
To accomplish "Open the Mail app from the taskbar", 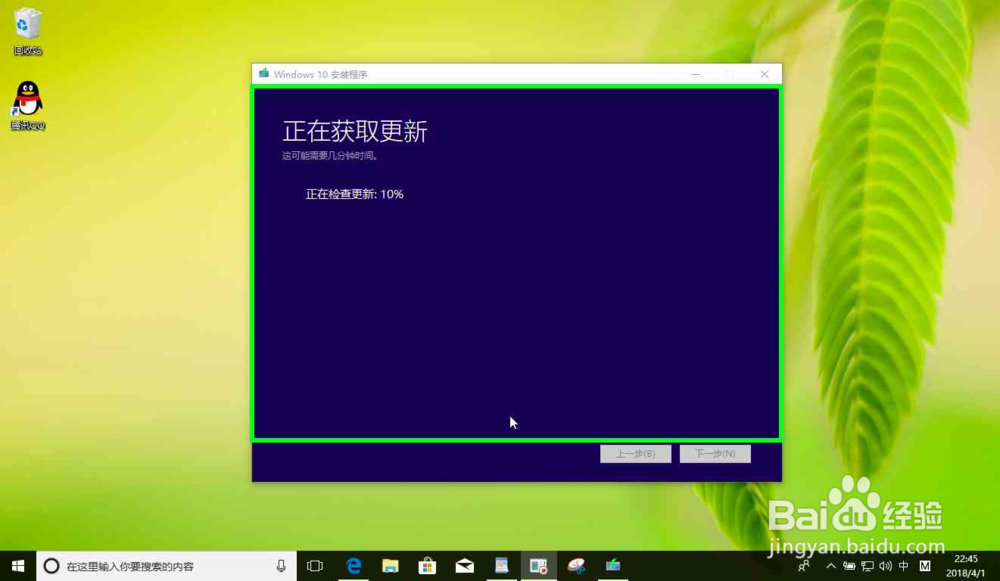I will 464,565.
